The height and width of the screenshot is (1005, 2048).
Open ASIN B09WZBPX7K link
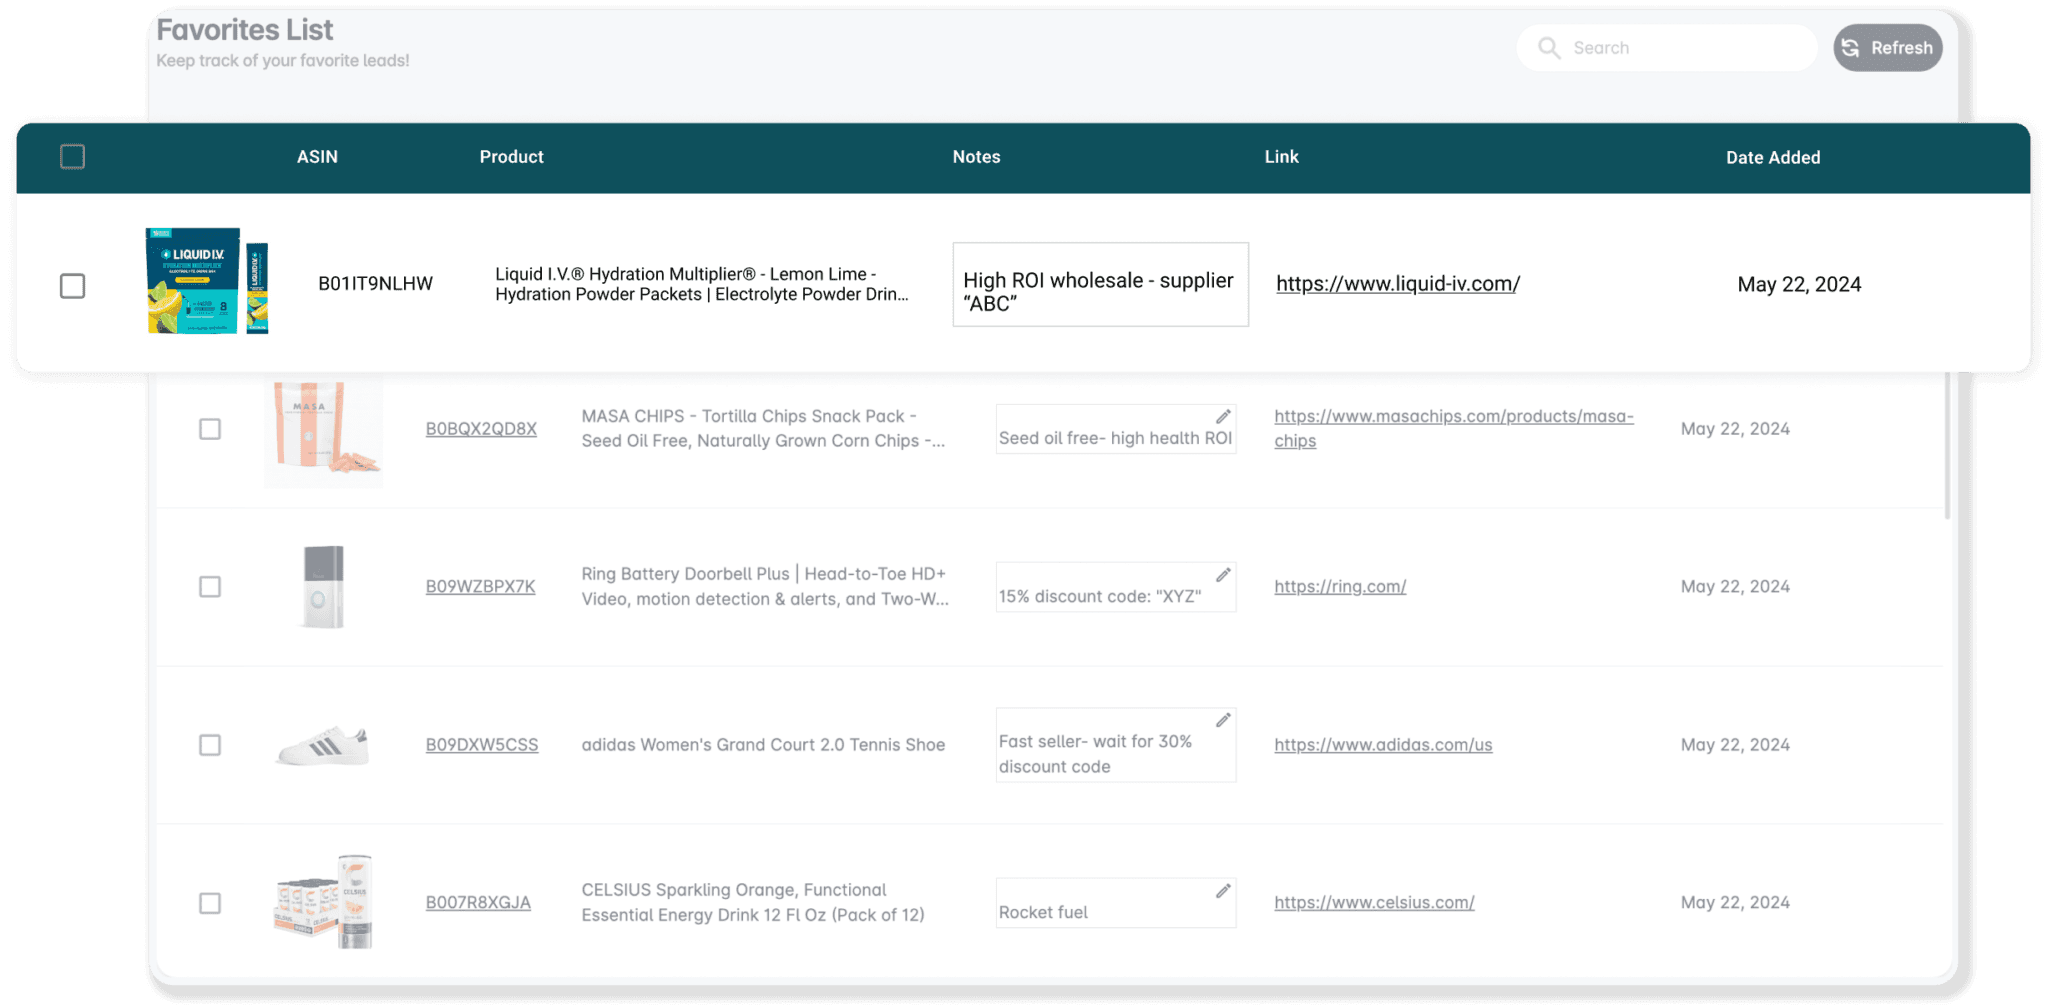pyautogui.click(x=480, y=587)
